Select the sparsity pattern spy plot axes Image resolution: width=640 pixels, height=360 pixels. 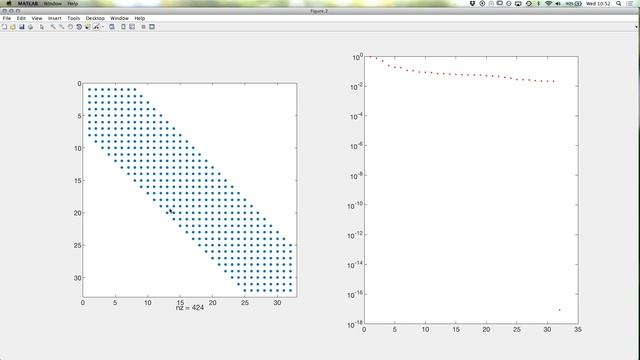(190, 190)
